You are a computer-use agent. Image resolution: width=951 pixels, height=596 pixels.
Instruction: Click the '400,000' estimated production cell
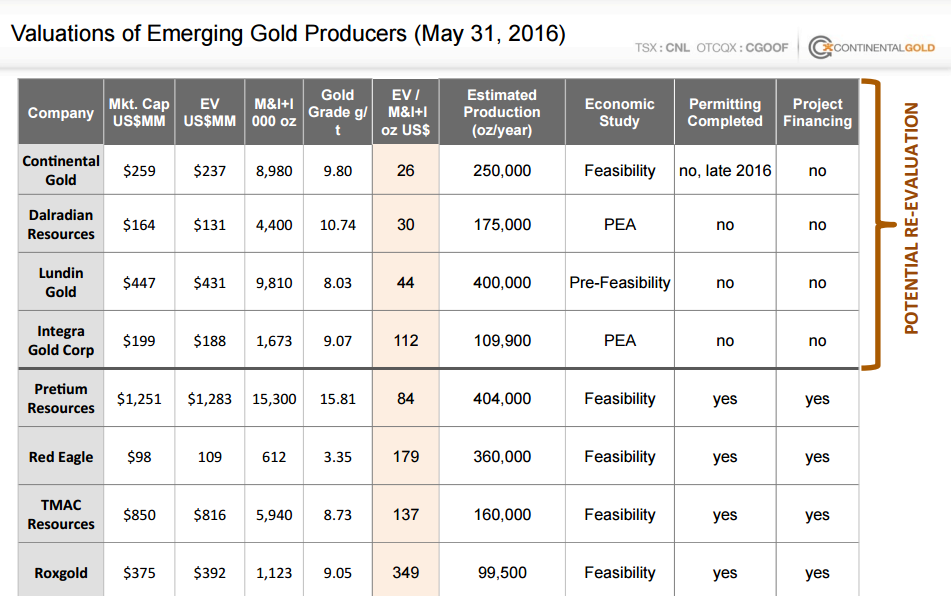click(x=502, y=283)
